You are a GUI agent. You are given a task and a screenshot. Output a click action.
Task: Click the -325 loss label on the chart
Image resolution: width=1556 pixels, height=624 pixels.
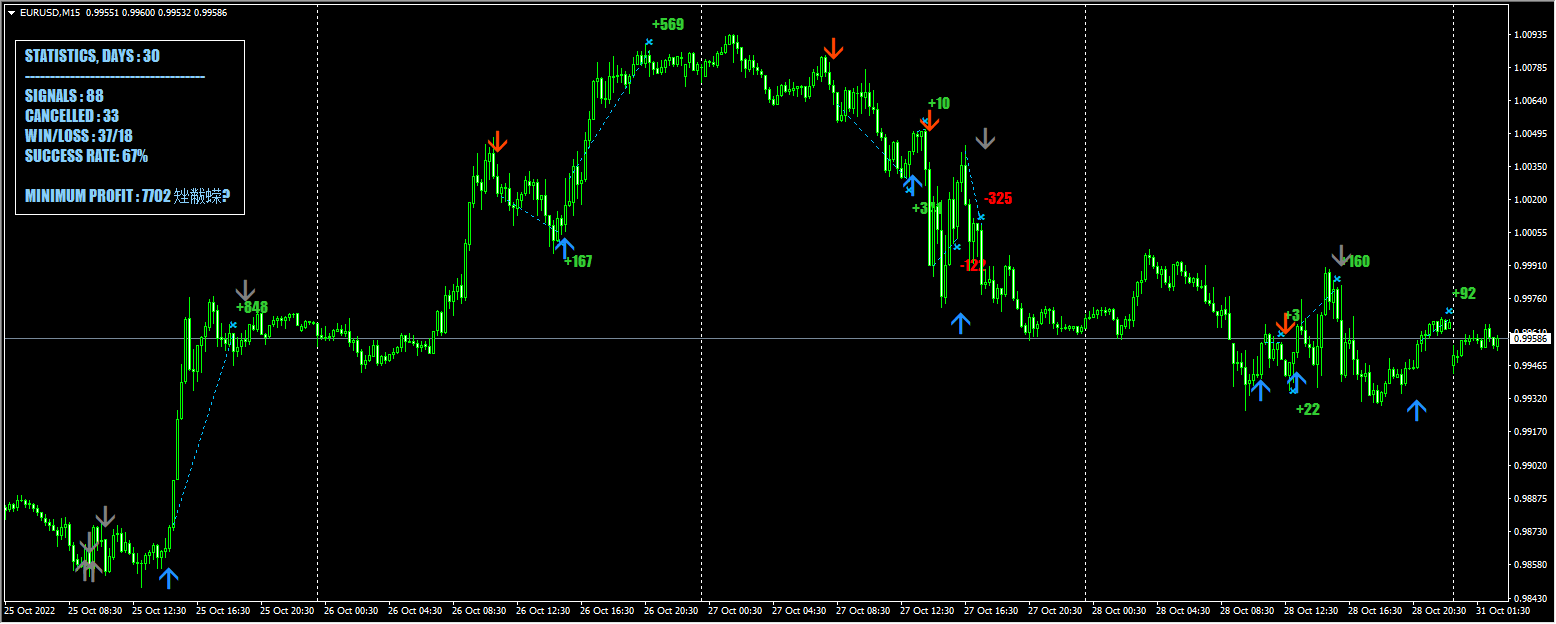point(996,198)
